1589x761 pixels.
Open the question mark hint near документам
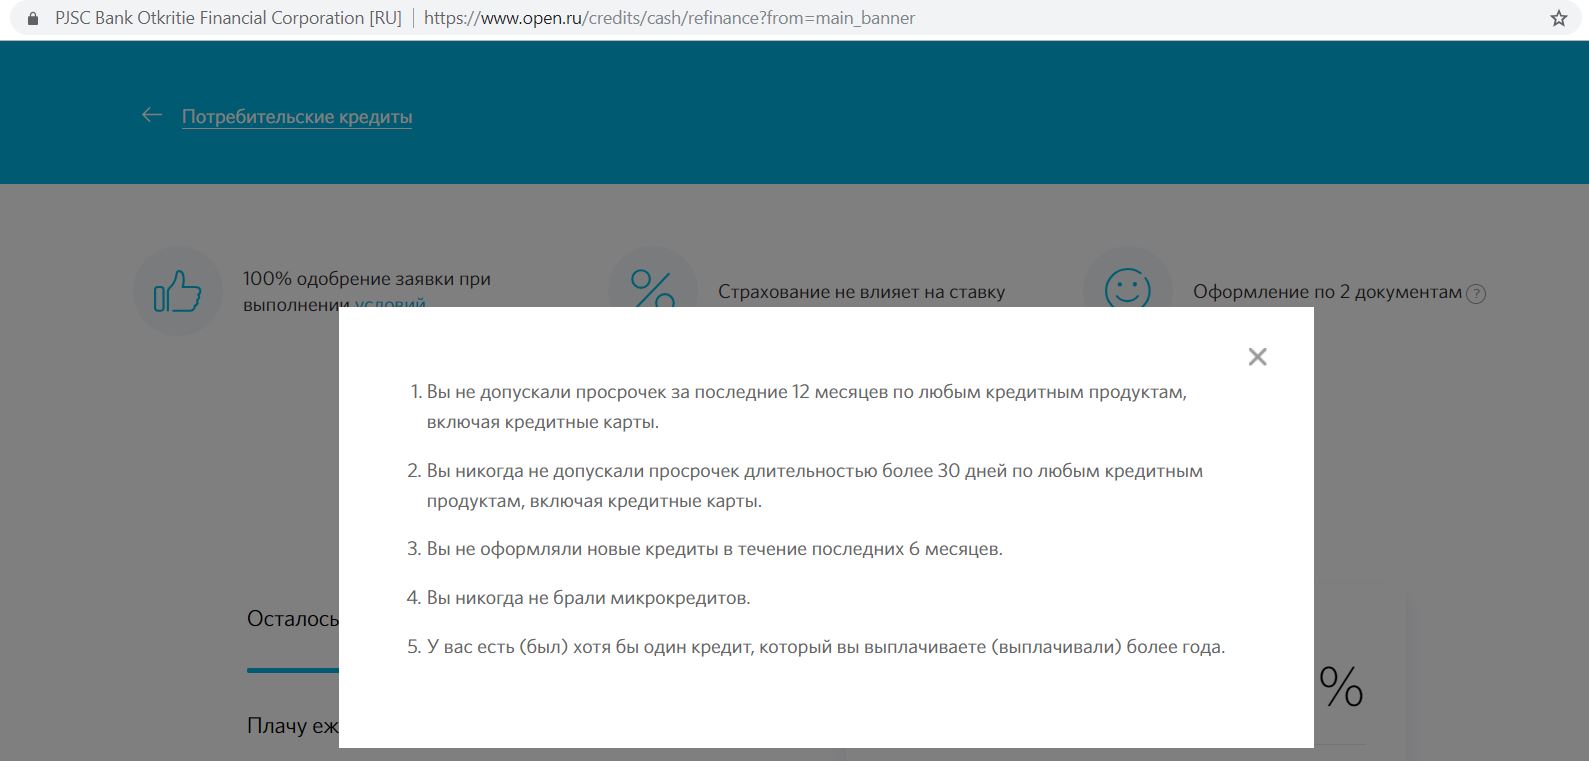pos(1475,294)
